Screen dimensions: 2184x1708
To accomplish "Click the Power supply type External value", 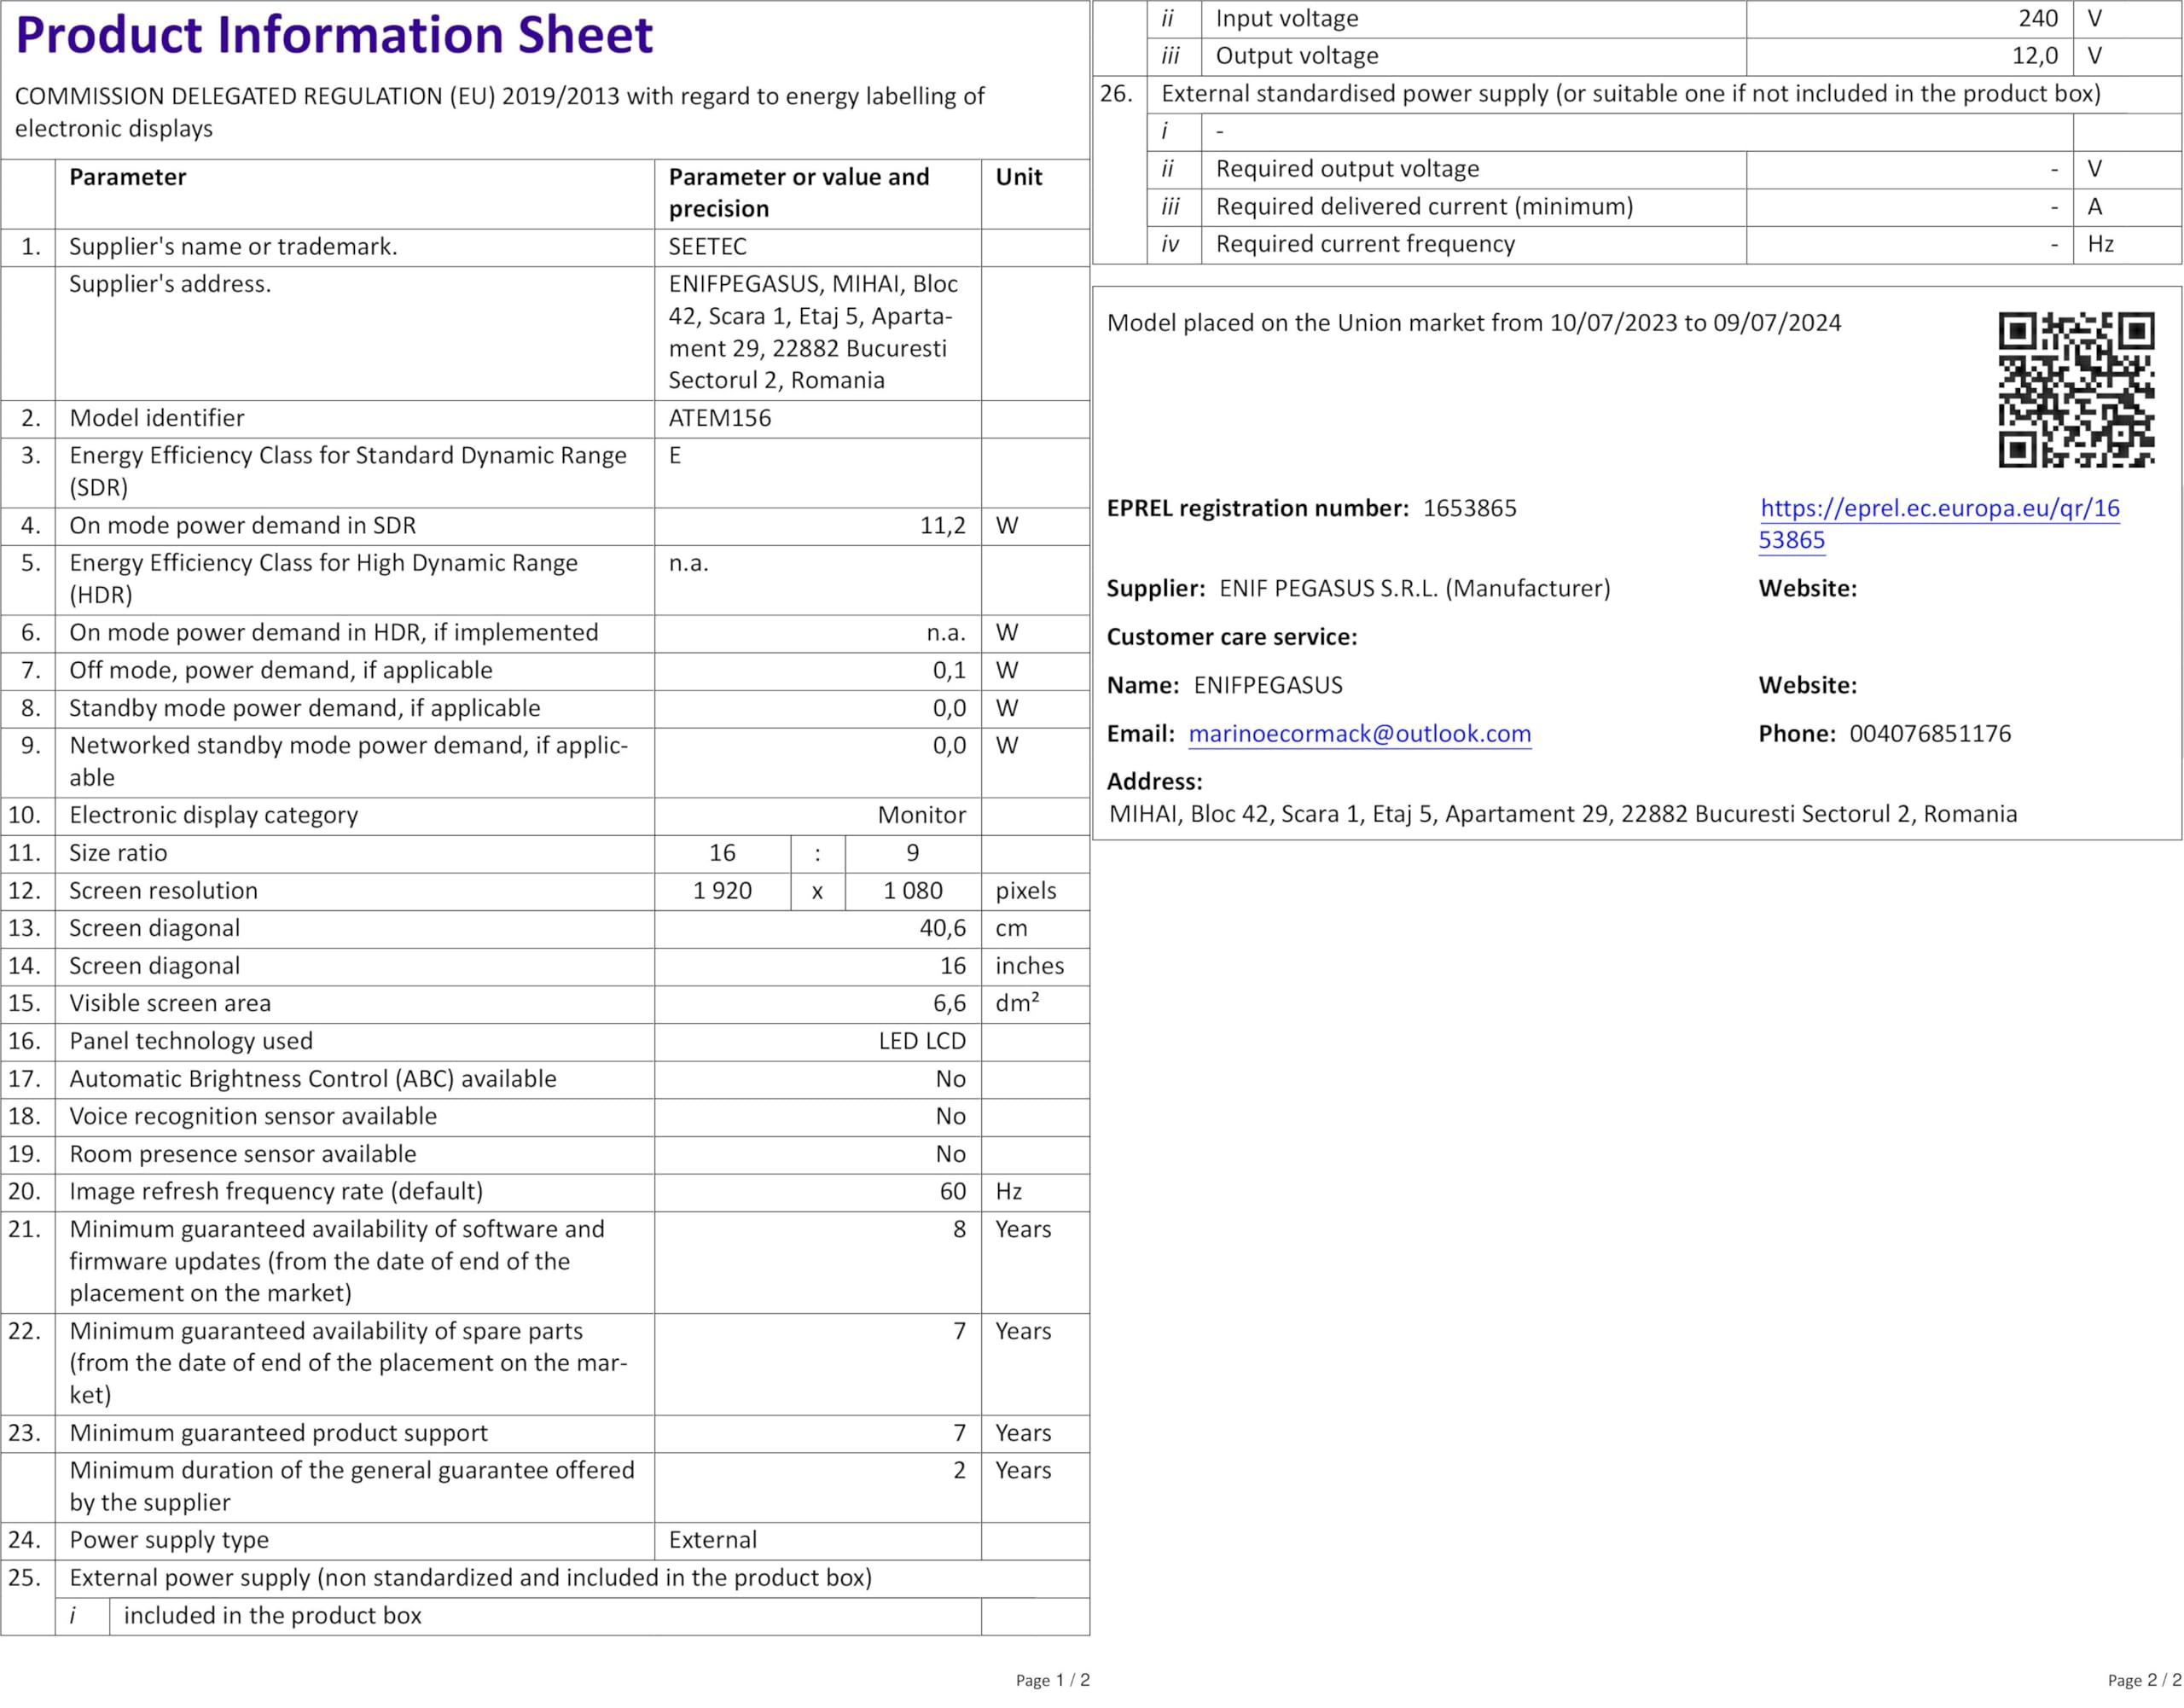I will (x=712, y=1540).
